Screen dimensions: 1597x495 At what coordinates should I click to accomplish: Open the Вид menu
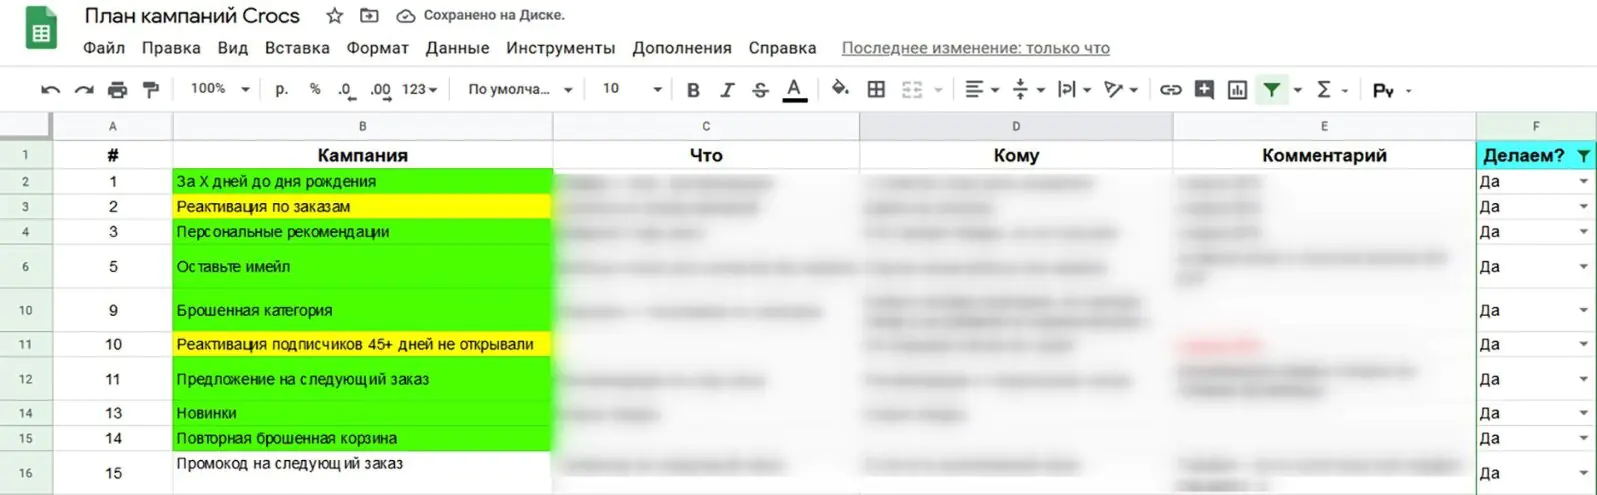[232, 48]
